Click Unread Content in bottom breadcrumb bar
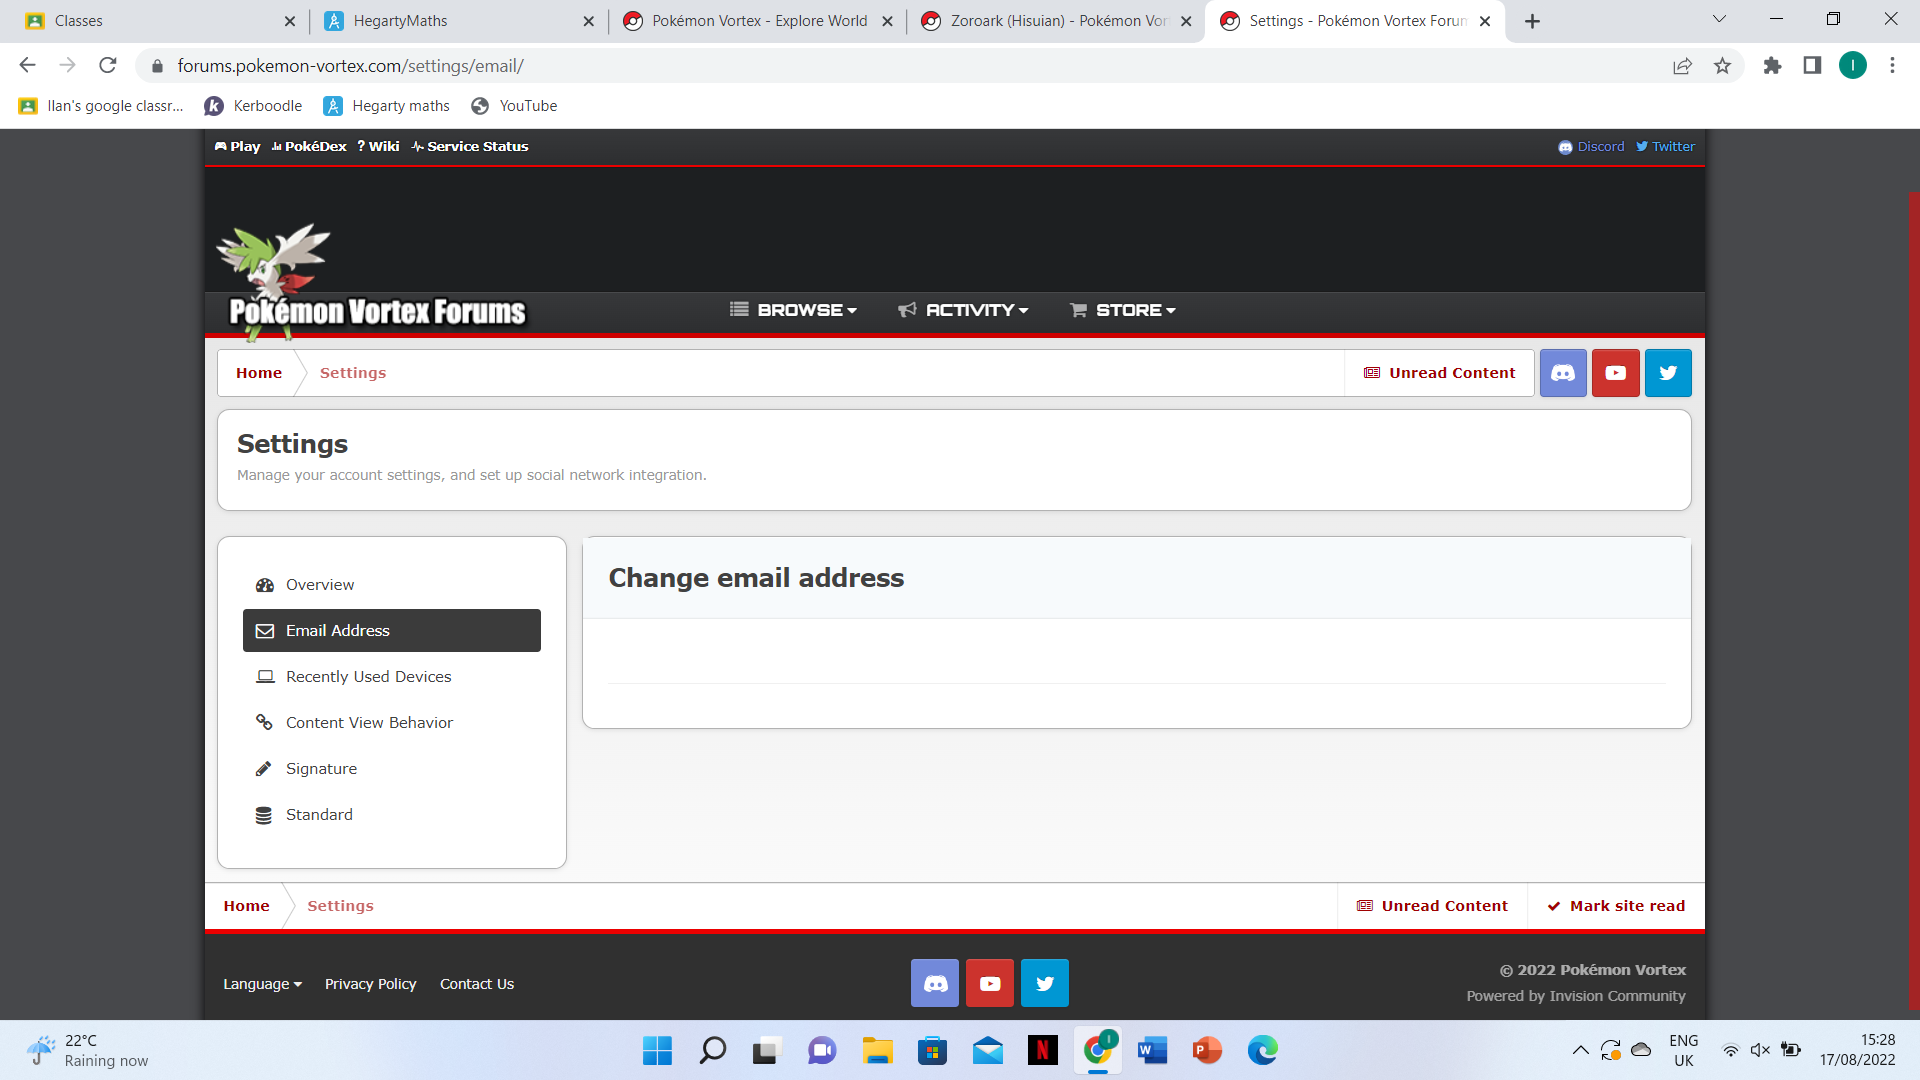The width and height of the screenshot is (1920, 1080). tap(1432, 906)
